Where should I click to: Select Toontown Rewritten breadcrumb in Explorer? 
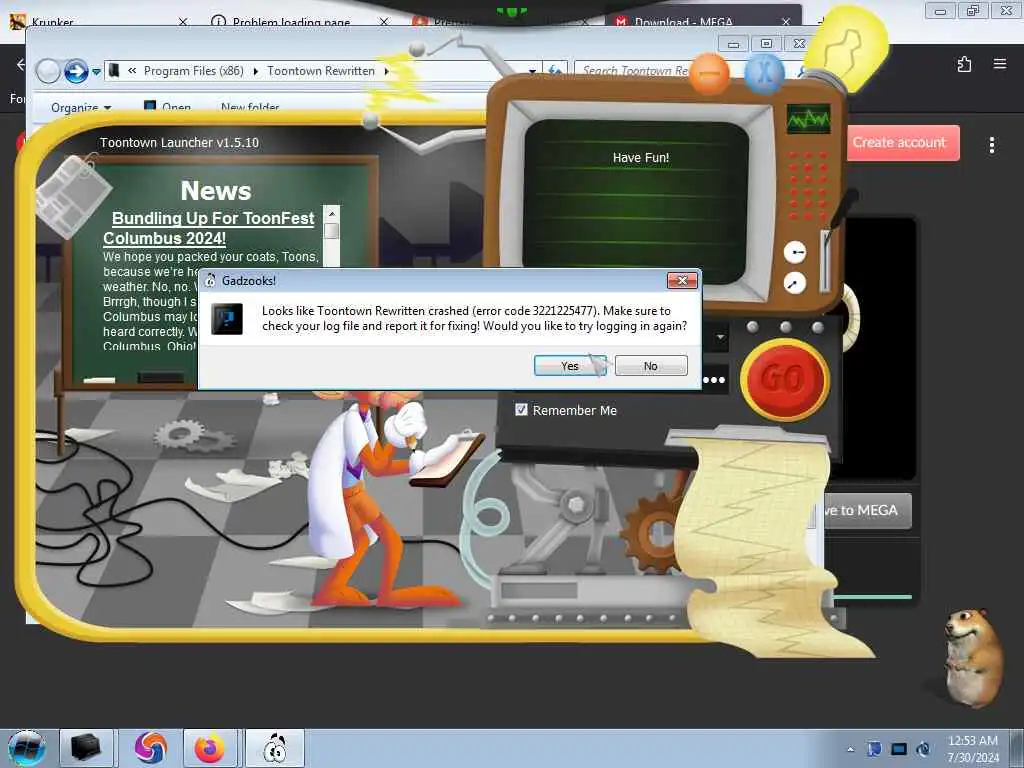[321, 71]
